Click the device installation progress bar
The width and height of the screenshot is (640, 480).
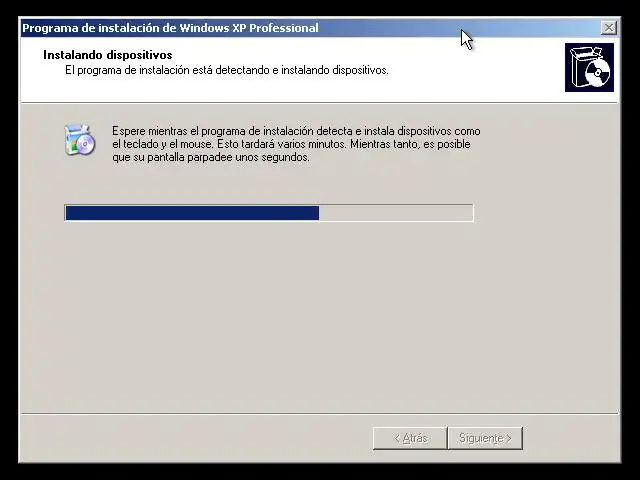(x=269, y=213)
